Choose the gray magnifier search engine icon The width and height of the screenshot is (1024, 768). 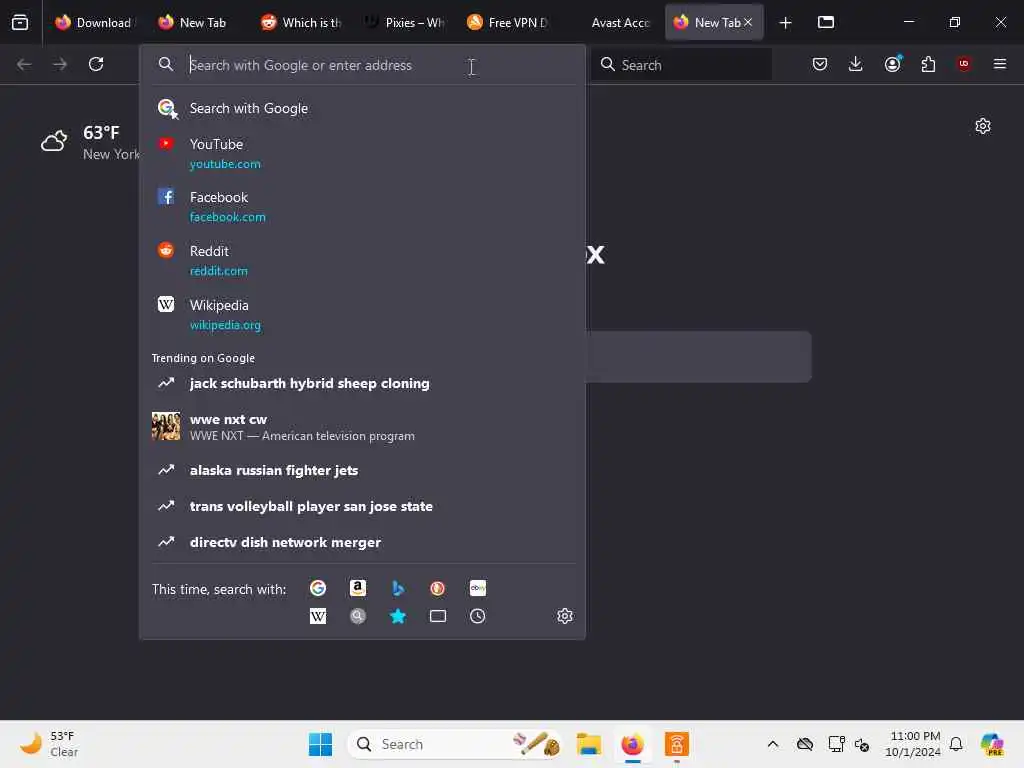(x=358, y=616)
